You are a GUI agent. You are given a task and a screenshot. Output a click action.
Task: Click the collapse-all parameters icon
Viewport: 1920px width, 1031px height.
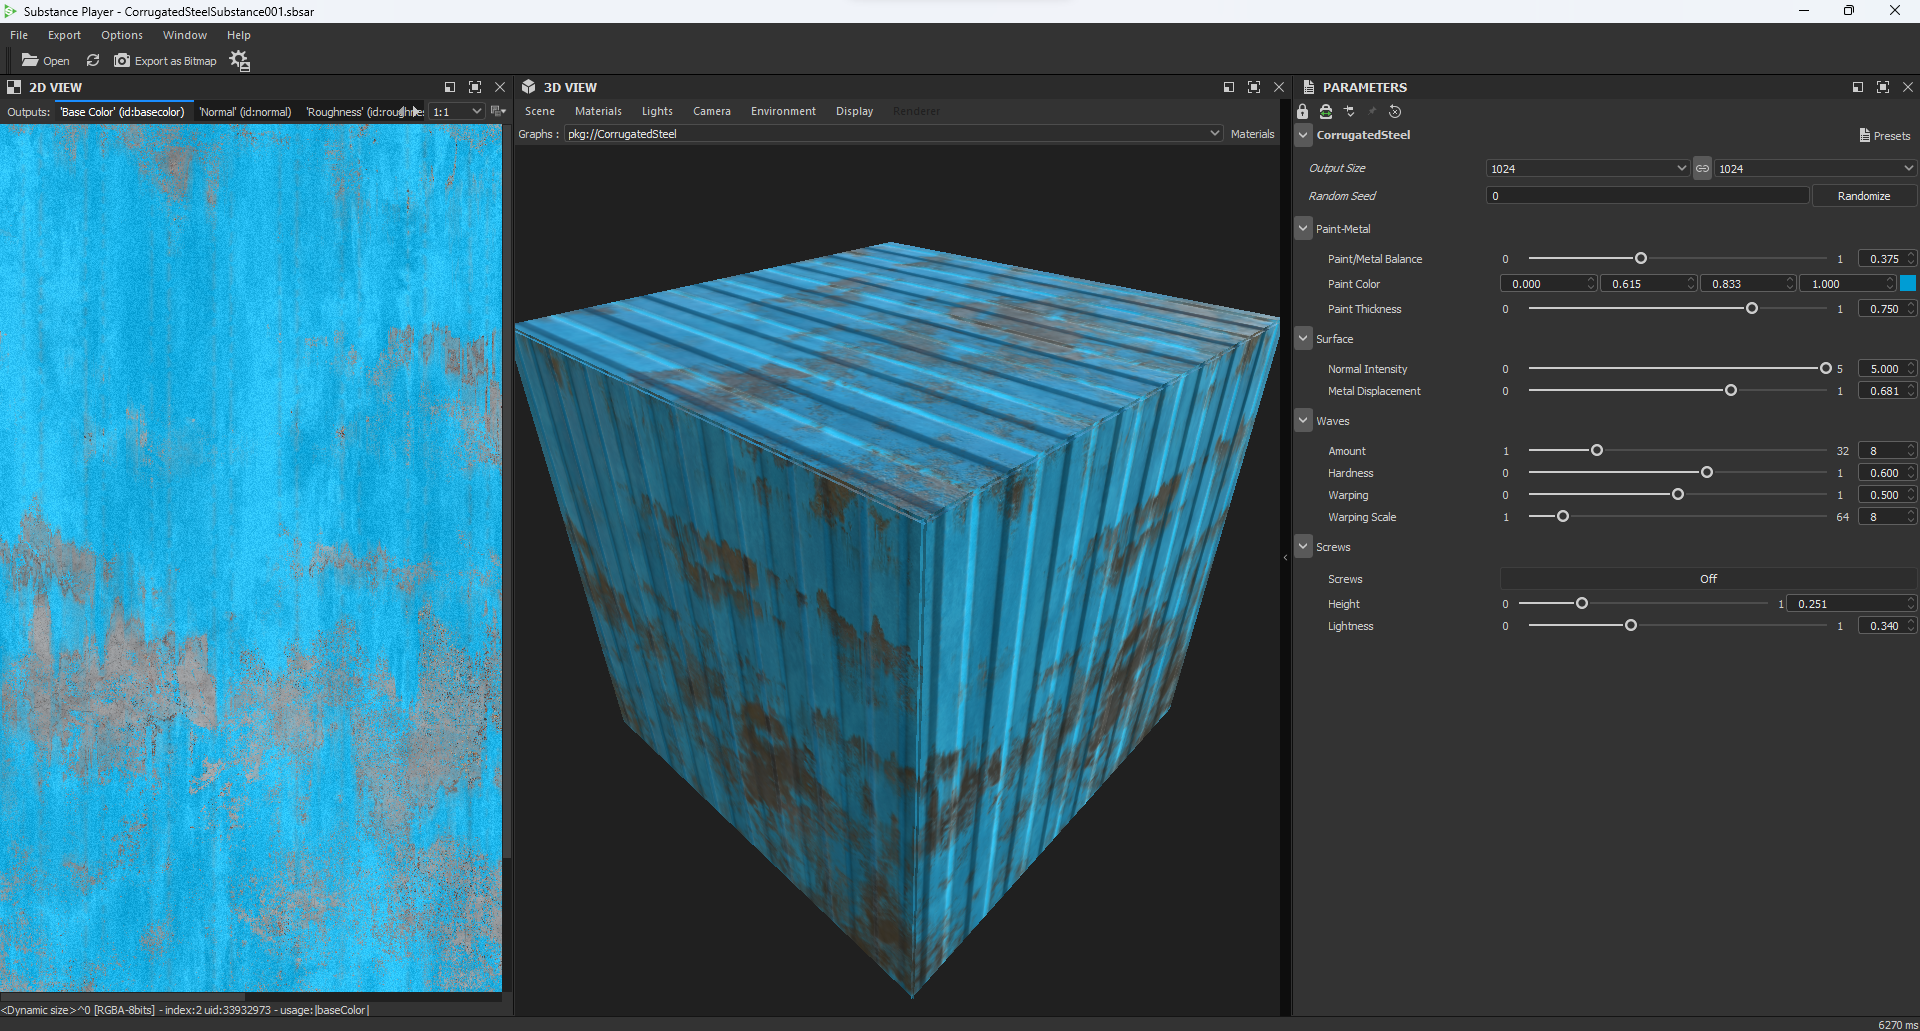[1349, 112]
